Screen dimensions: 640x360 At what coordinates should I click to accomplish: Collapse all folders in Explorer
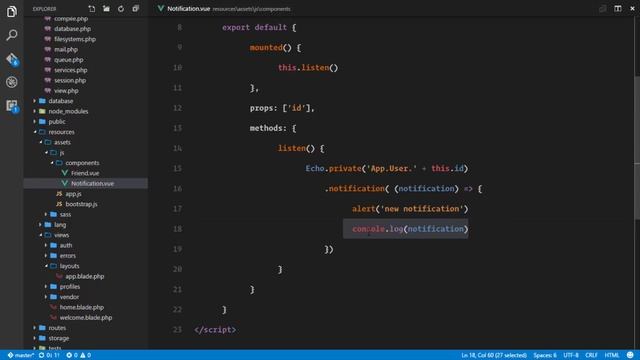click(136, 9)
